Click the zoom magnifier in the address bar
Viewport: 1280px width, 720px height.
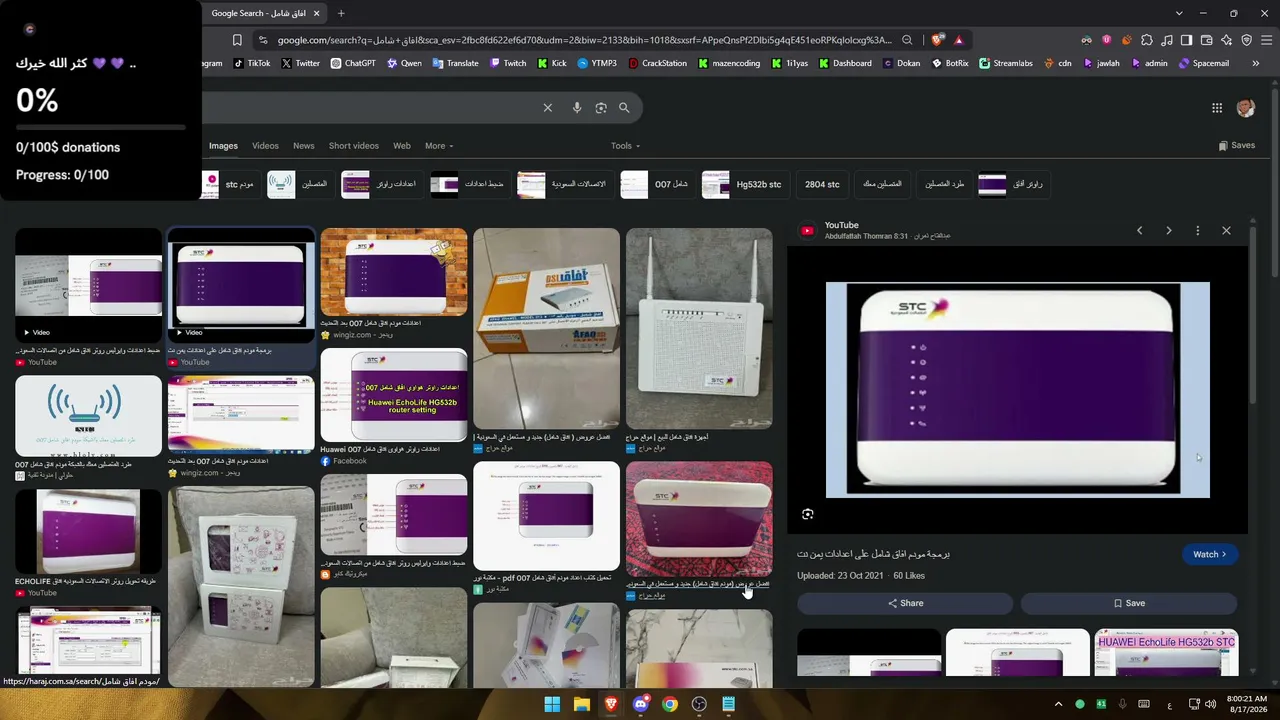coord(907,40)
